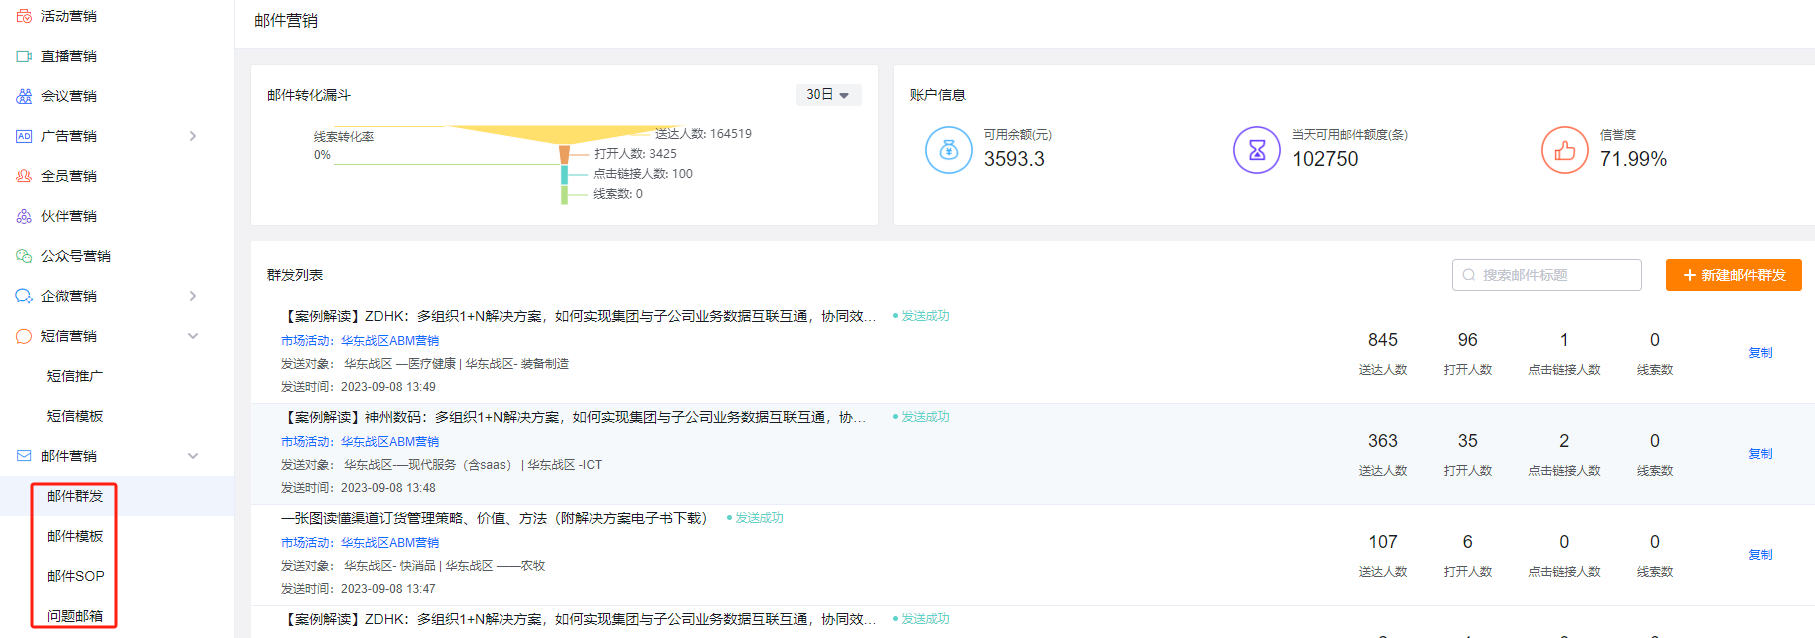
Task: Click the hourglass icon for daily email quota
Action: coord(1257,150)
